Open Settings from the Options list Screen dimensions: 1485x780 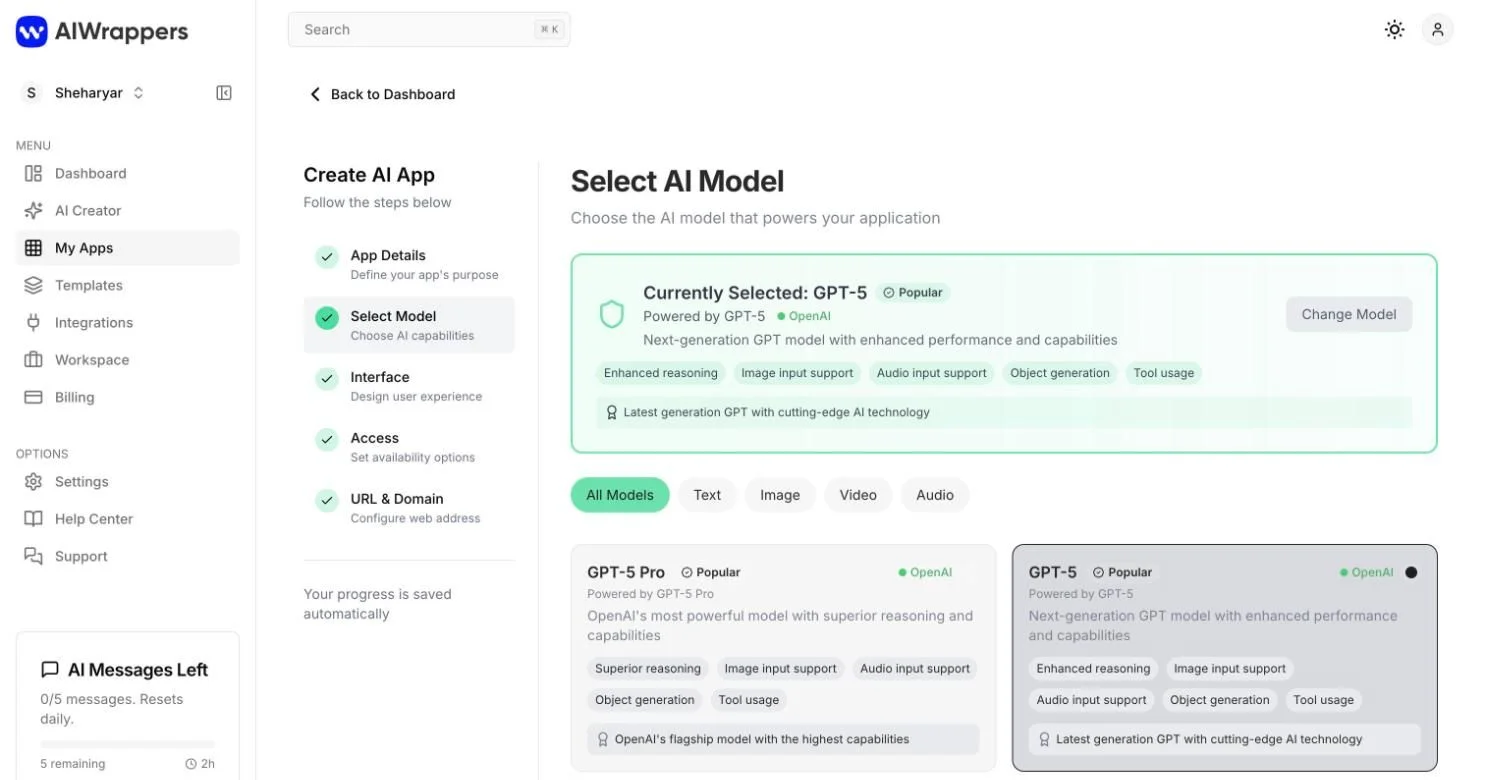pyautogui.click(x=128, y=482)
